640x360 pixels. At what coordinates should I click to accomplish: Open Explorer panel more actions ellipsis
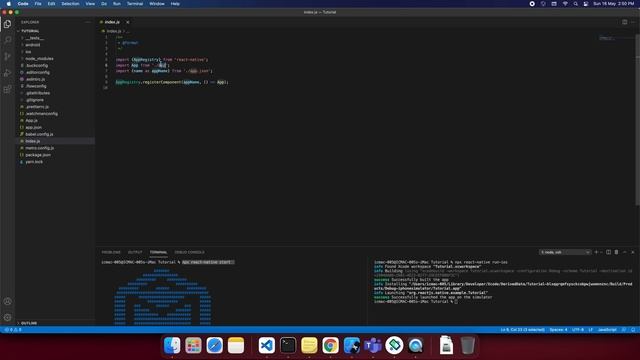point(88,22)
